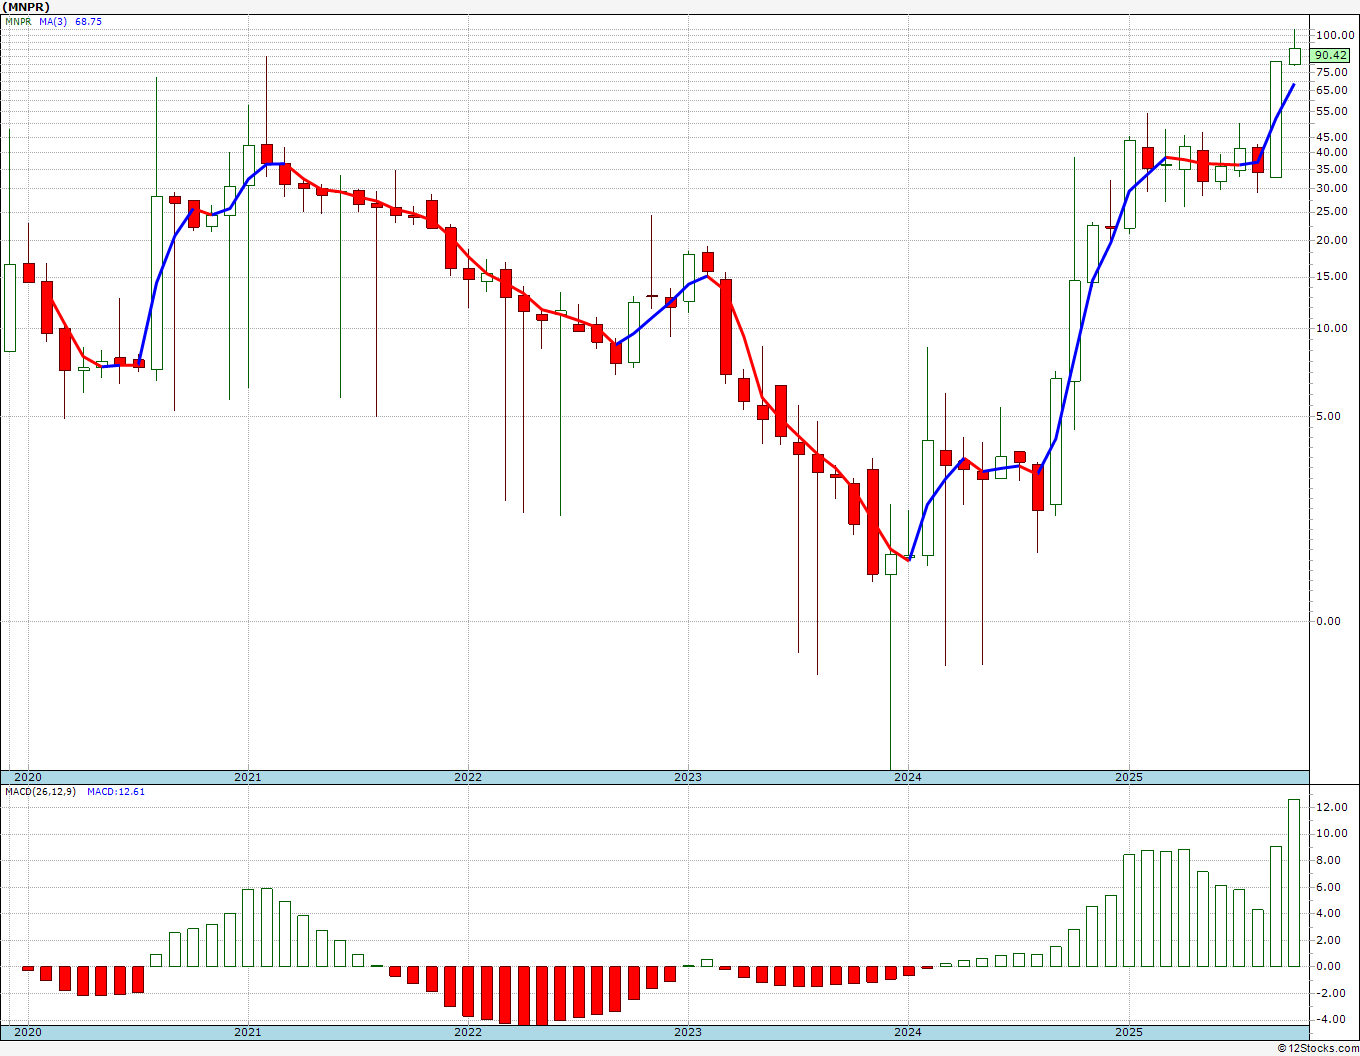Click 2023 on the MACD time axis
1360x1056 pixels.
pyautogui.click(x=688, y=1032)
